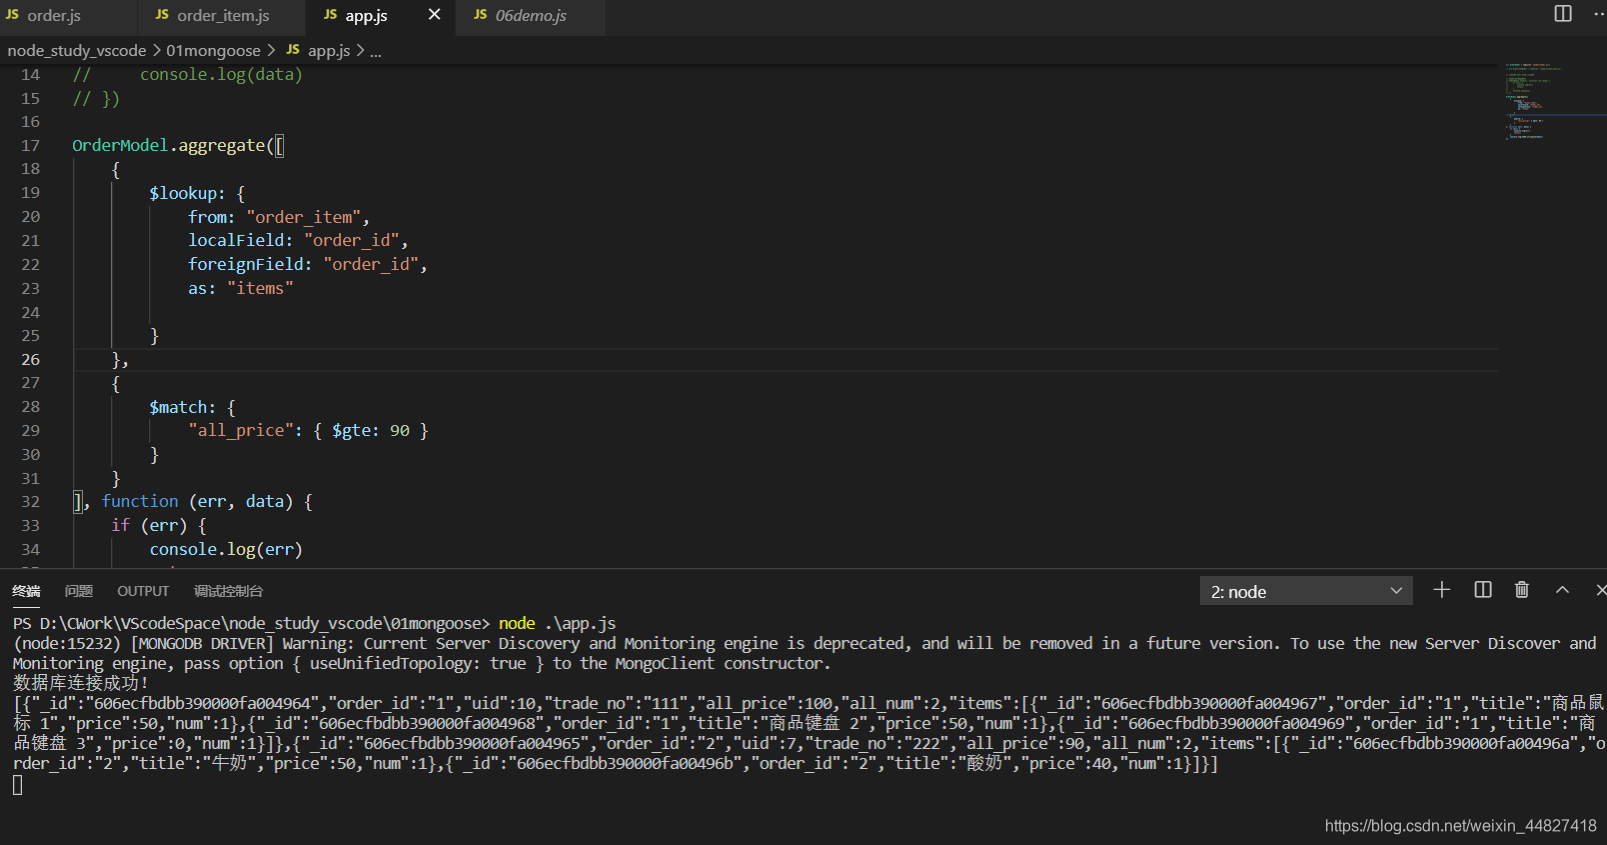Close the terminal panel
Screen dimensions: 1607x845
point(1600,590)
